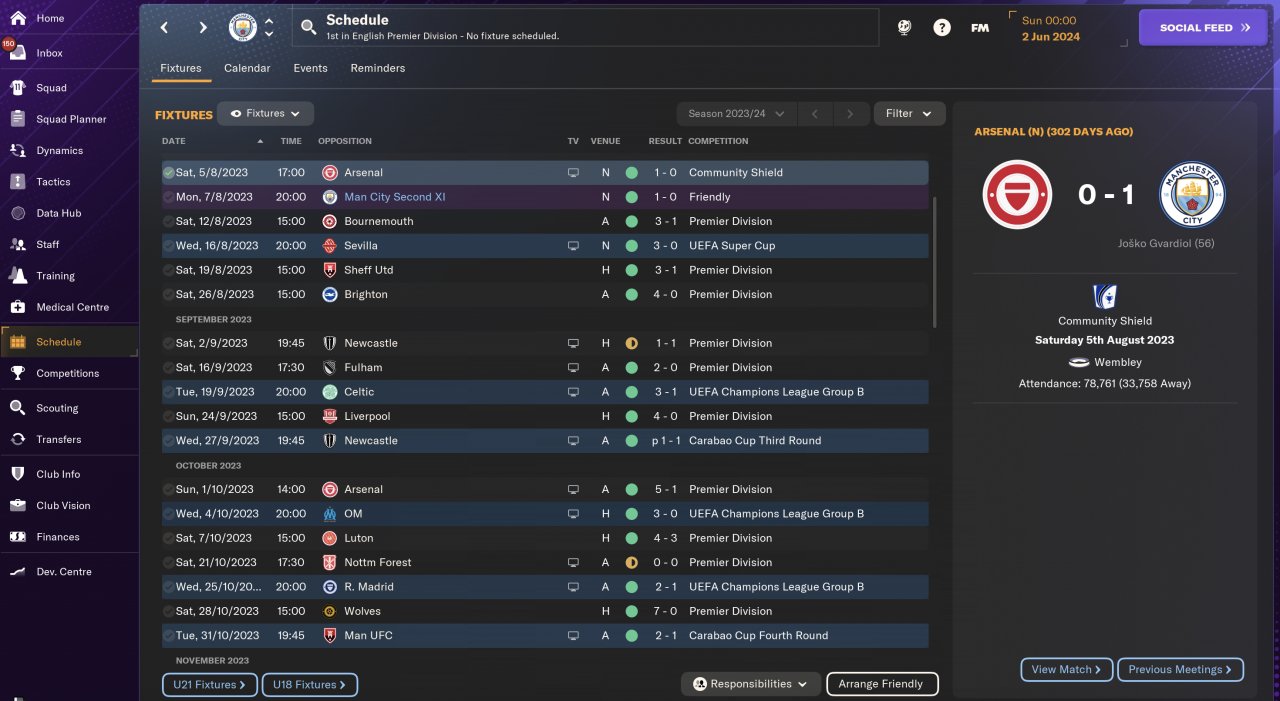The height and width of the screenshot is (701, 1280).
Task: Switch to the Calendar tab
Action: pos(247,68)
